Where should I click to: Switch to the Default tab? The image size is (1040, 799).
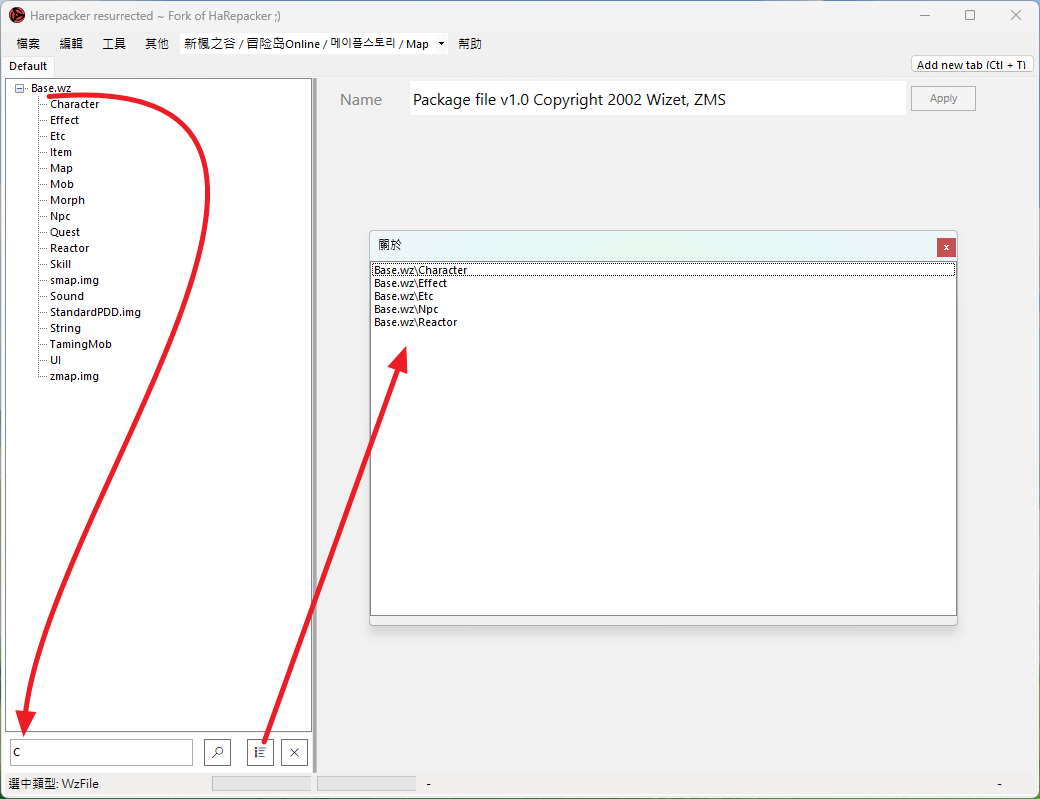coord(28,66)
